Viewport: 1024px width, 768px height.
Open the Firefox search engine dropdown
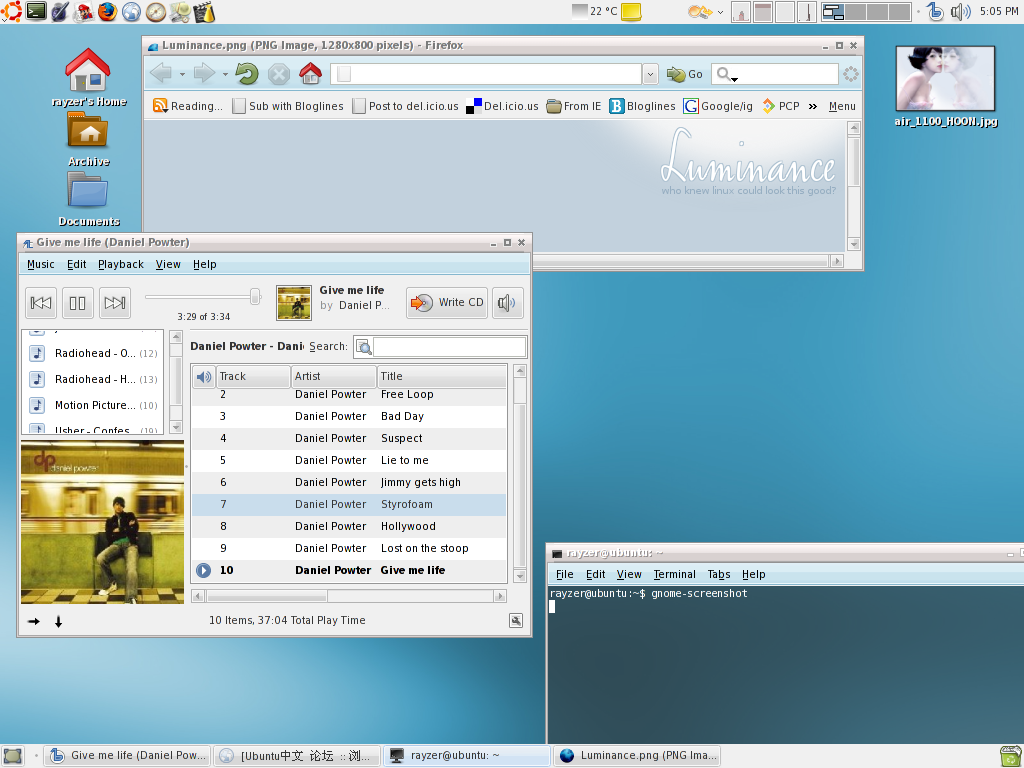[x=726, y=75]
